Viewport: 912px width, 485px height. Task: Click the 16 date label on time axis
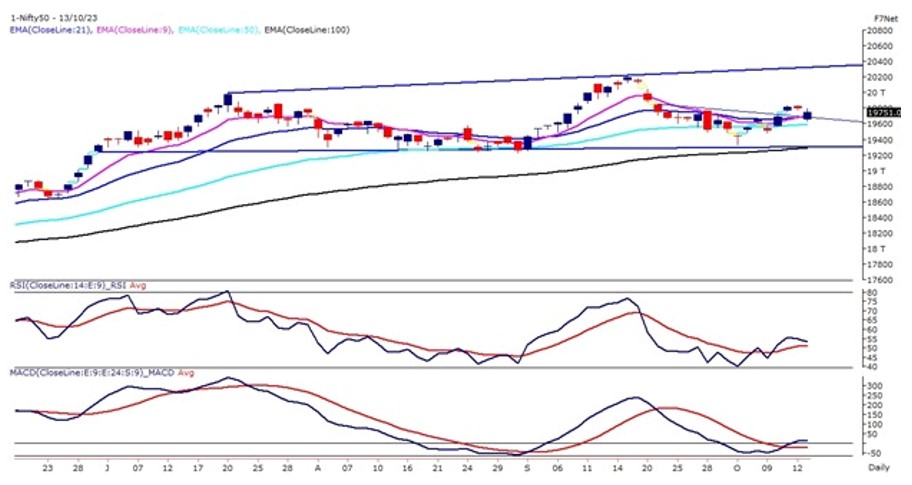tap(407, 467)
